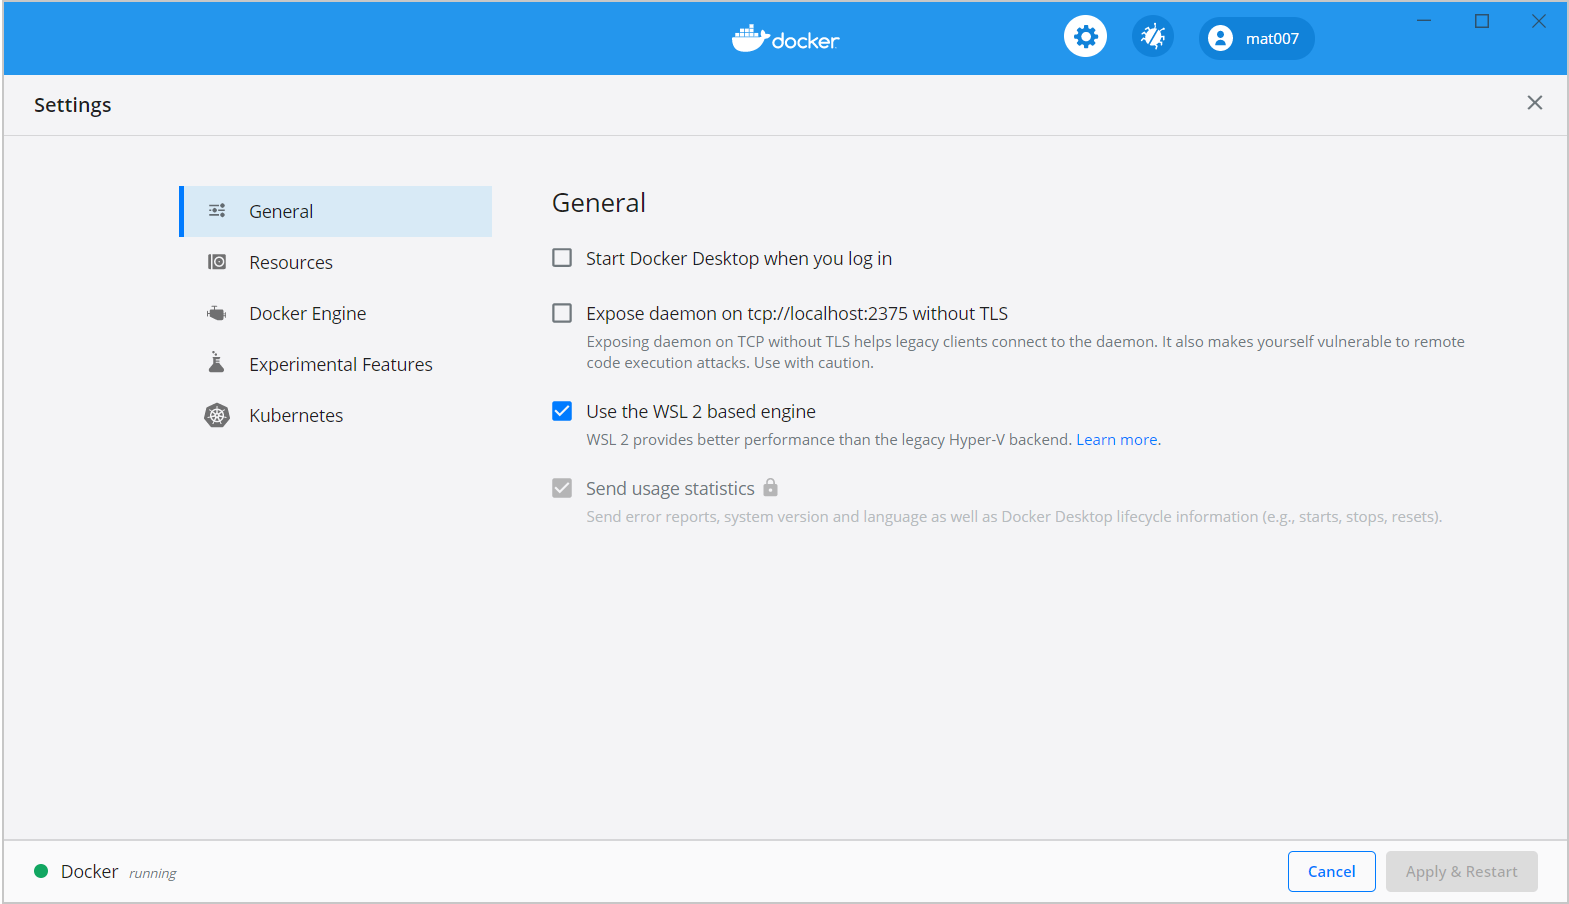
Task: Click the Docker Engine whale icon
Action: pos(216,313)
